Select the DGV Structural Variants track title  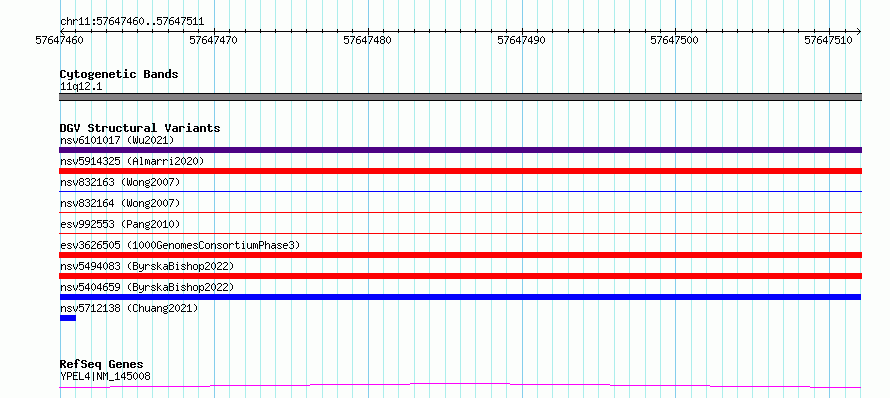coord(140,128)
